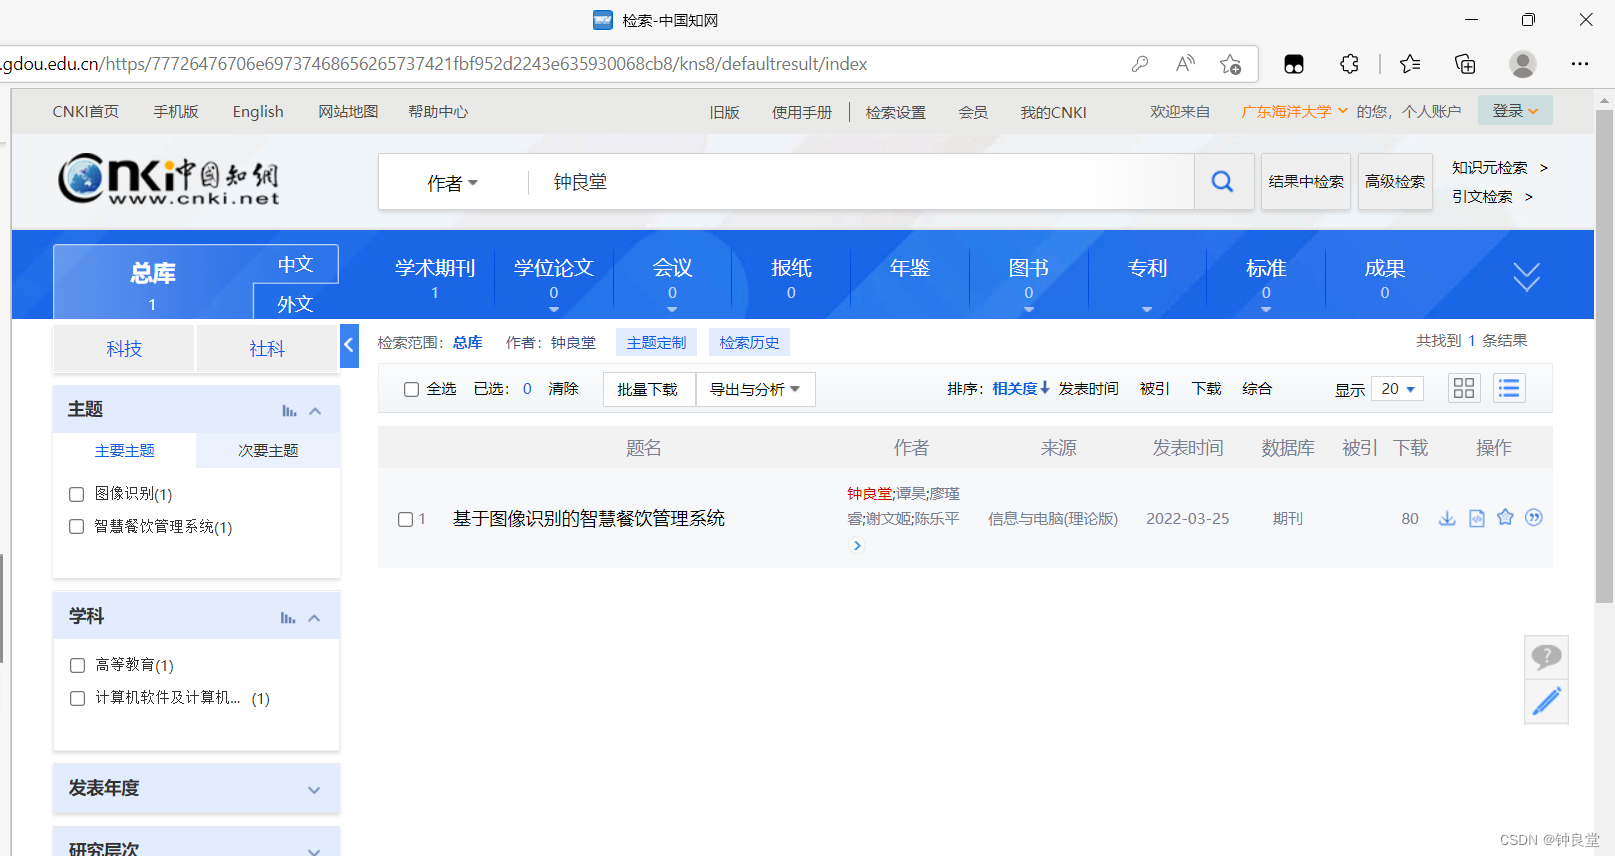Check the 高等教育(1) filter
Image resolution: width=1615 pixels, height=856 pixels.
point(77,665)
